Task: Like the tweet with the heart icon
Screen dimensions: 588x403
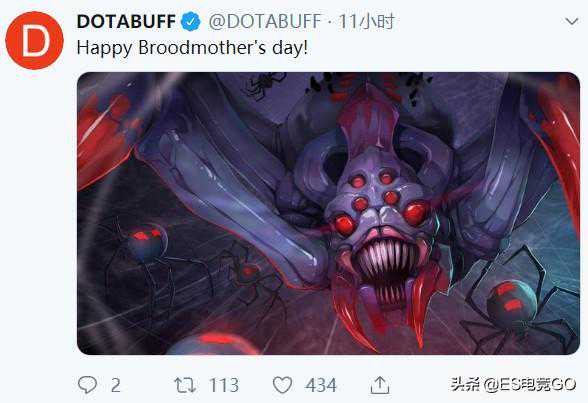Action: coord(282,385)
